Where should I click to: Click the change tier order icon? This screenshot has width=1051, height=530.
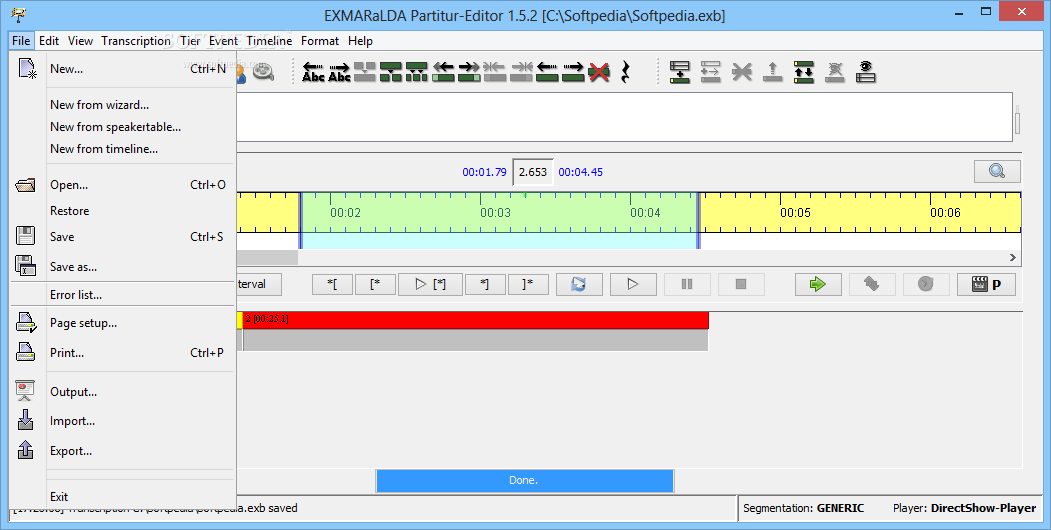[803, 72]
